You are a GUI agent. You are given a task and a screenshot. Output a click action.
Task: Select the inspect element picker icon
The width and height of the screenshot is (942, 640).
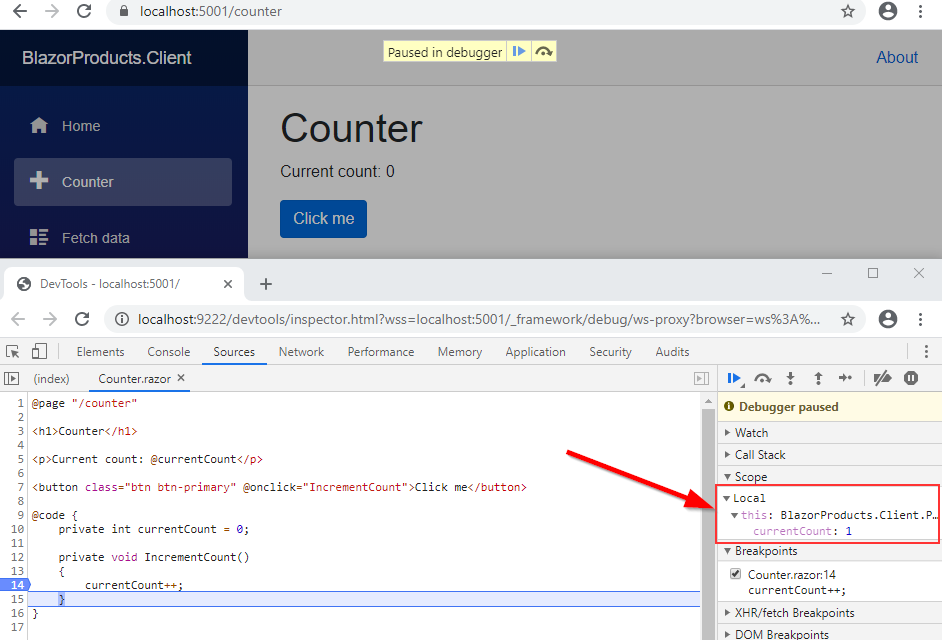point(13,352)
